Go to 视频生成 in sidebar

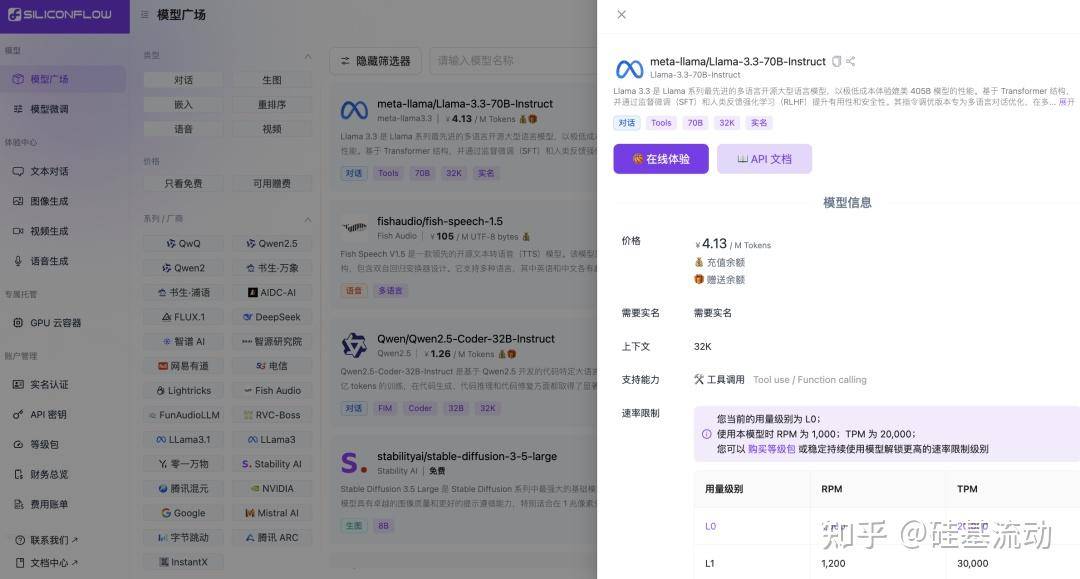coord(63,231)
